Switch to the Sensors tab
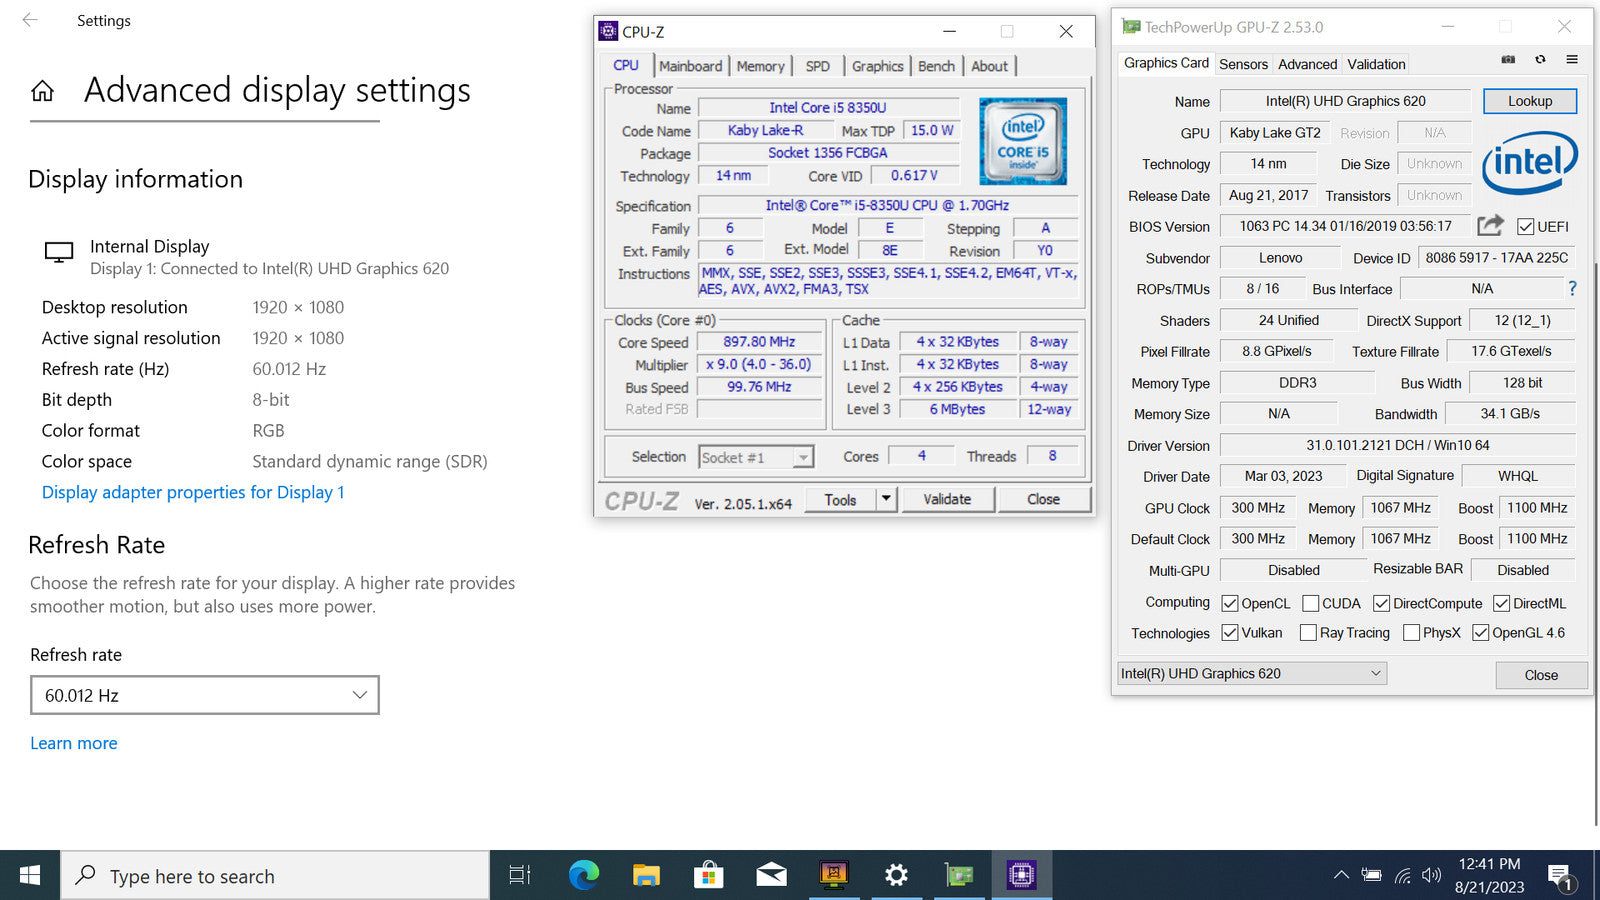This screenshot has width=1600, height=900. tap(1243, 64)
